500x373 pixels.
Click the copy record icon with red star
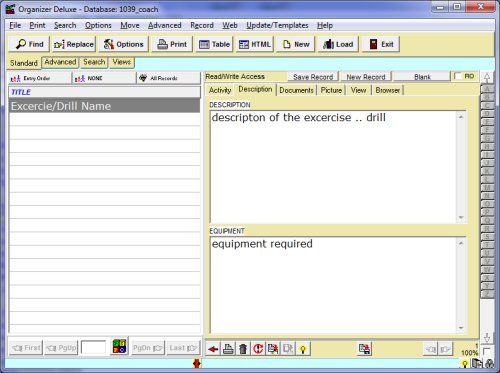point(273,349)
